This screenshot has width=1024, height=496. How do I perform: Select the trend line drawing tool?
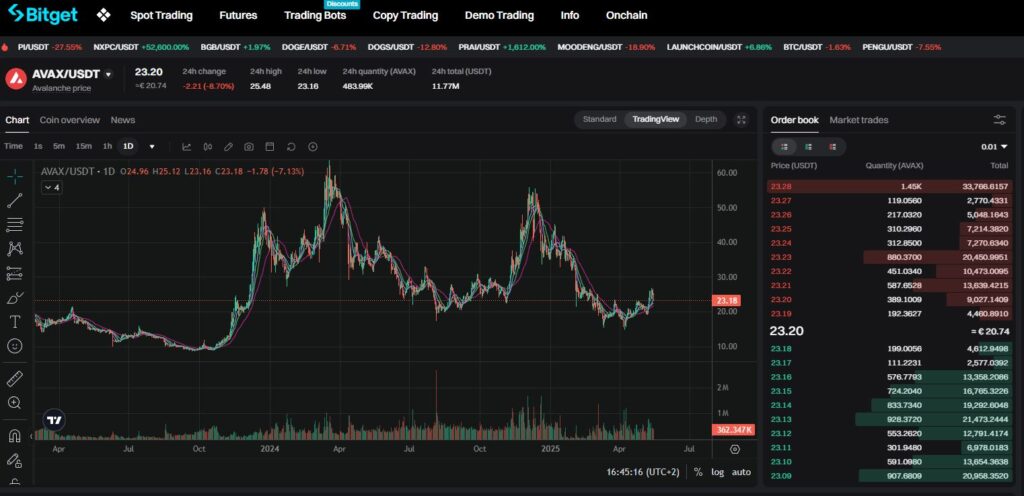(x=15, y=201)
